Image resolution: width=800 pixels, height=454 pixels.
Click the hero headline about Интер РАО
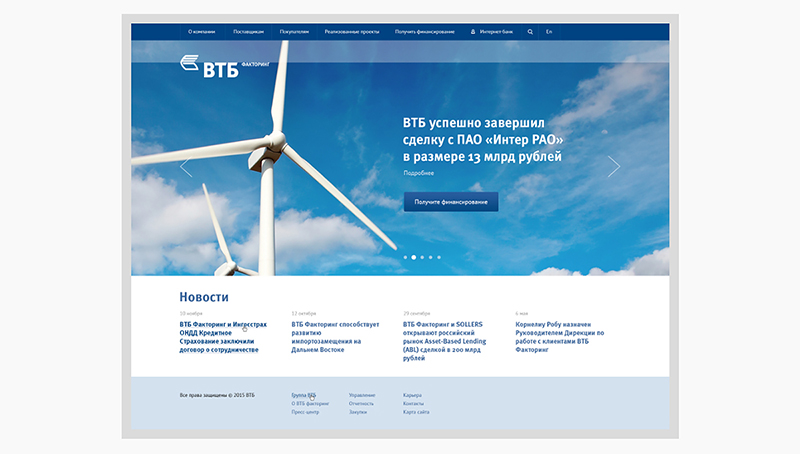coord(483,139)
